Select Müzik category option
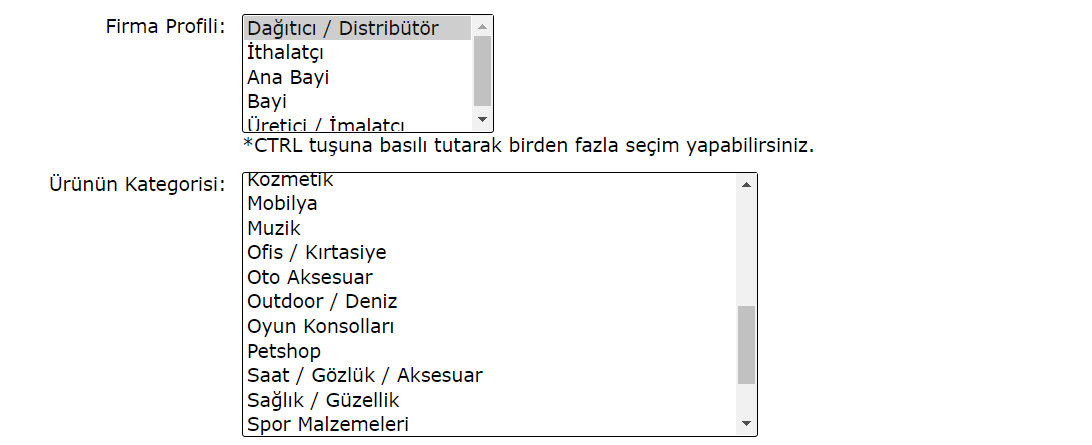1092x445 pixels. [273, 228]
